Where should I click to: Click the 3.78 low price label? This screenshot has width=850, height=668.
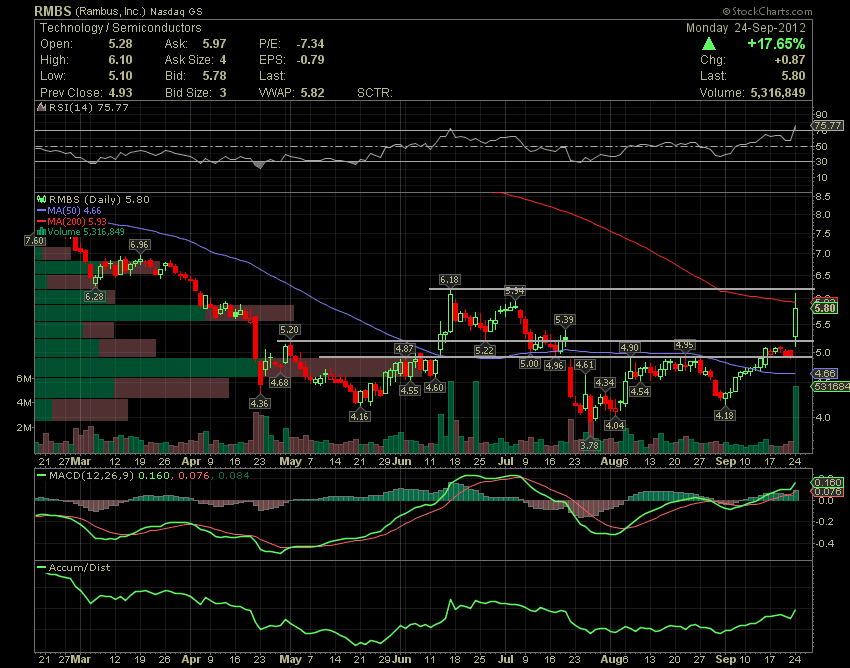click(x=589, y=446)
